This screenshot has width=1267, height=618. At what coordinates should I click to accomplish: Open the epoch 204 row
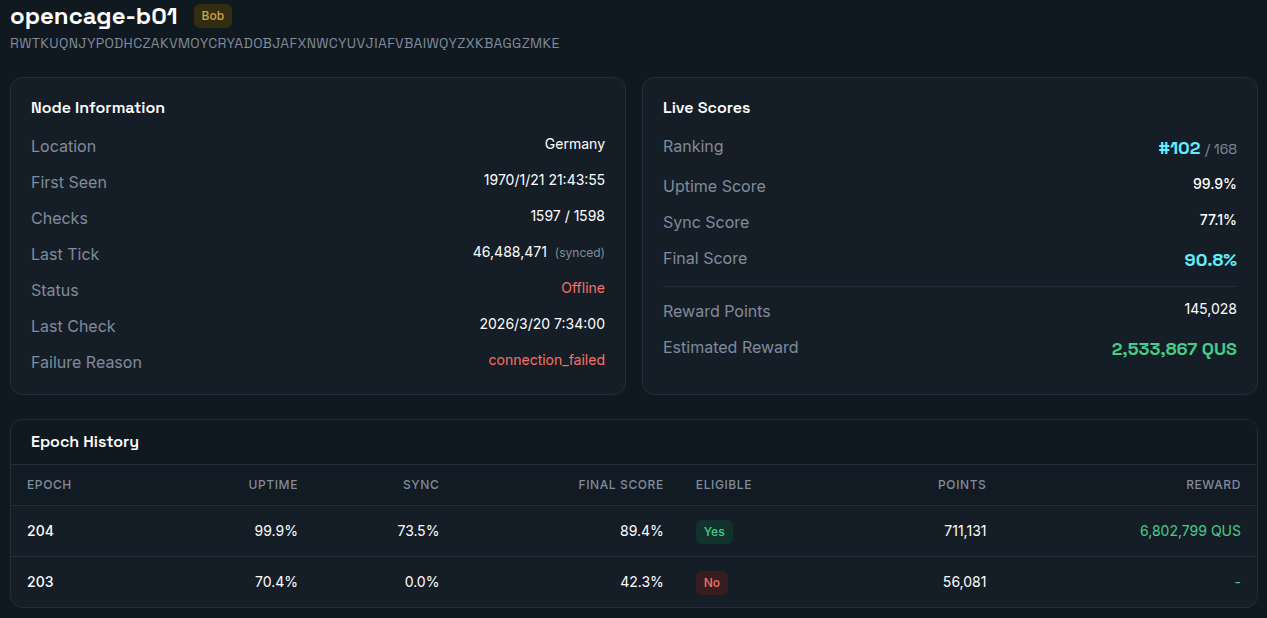coord(40,531)
